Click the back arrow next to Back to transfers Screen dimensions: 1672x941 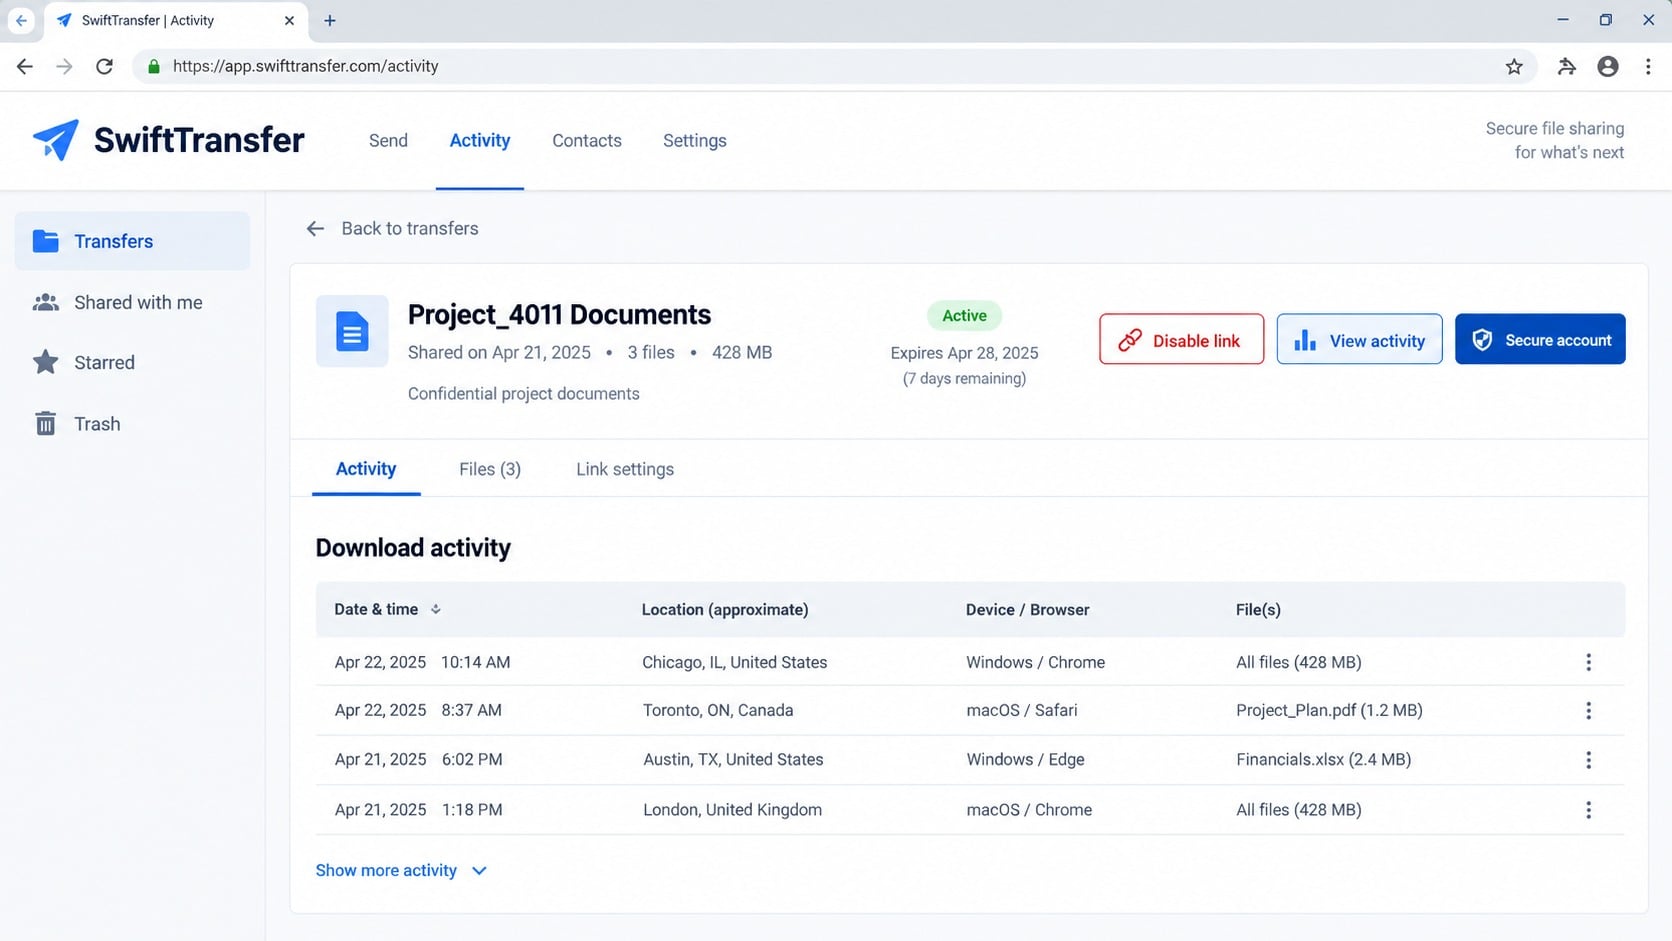(315, 229)
